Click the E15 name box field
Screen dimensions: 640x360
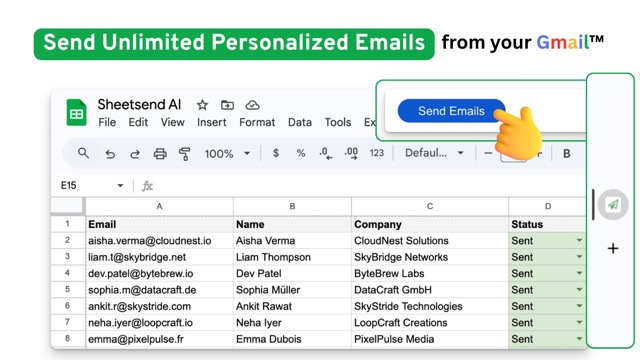point(92,186)
